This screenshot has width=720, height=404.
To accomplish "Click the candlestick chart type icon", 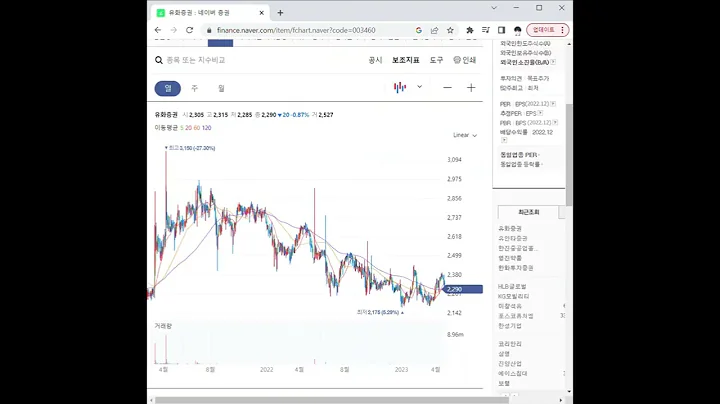I will [400, 87].
